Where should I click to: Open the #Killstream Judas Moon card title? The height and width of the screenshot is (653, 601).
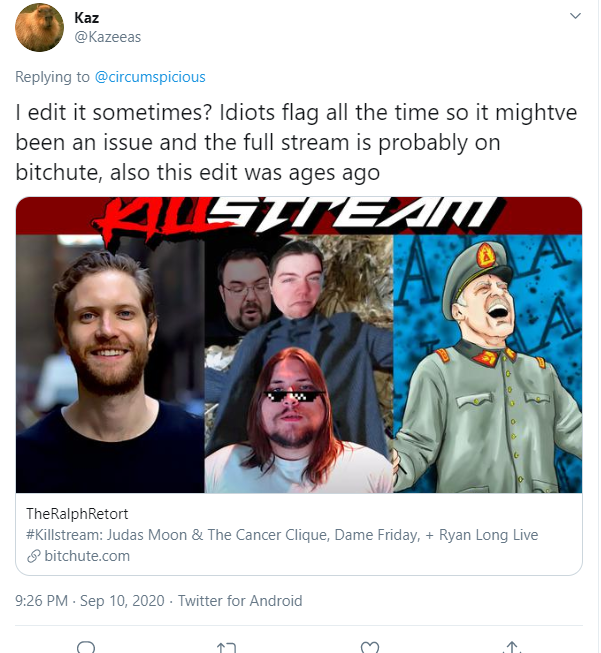[x=282, y=535]
